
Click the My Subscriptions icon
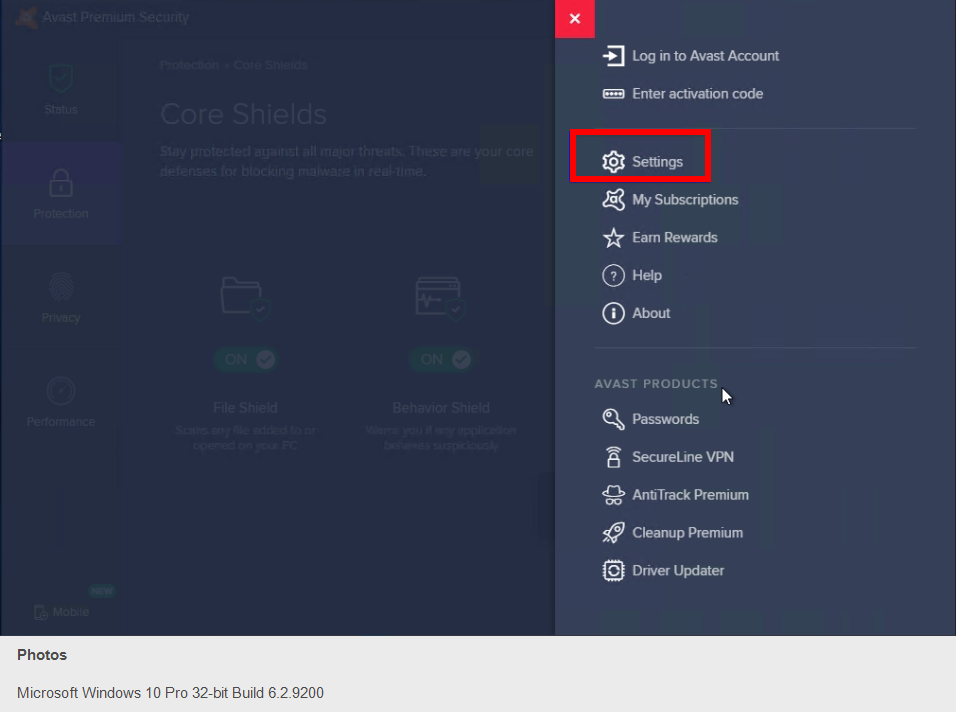click(613, 200)
